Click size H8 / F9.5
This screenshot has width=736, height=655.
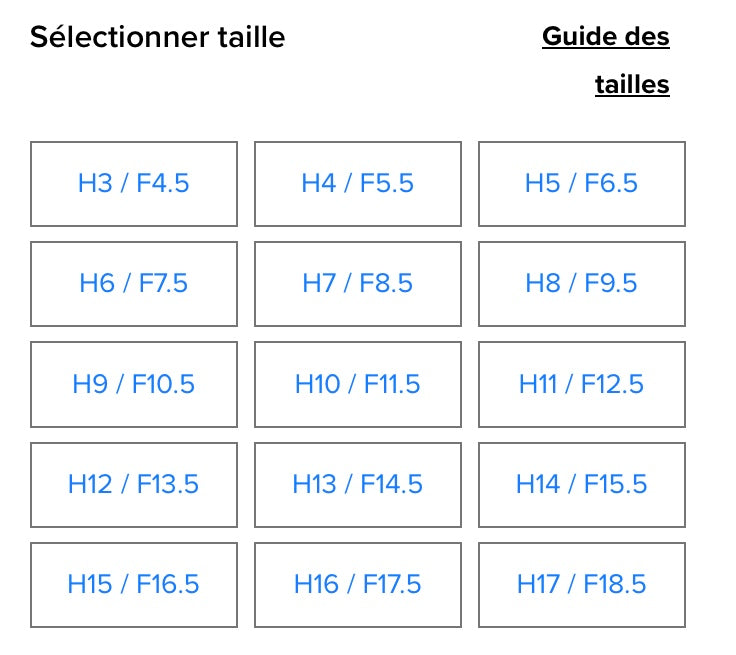[x=582, y=284]
